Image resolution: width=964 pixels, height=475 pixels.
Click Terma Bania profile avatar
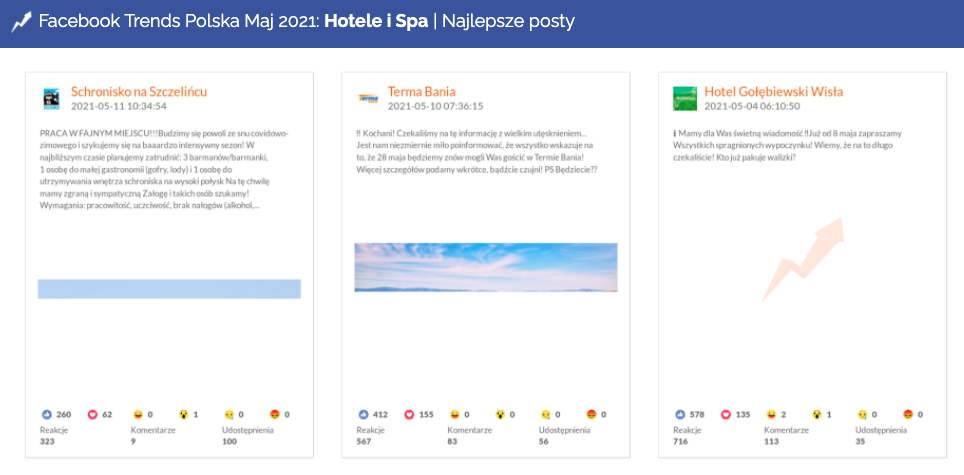coord(369,98)
